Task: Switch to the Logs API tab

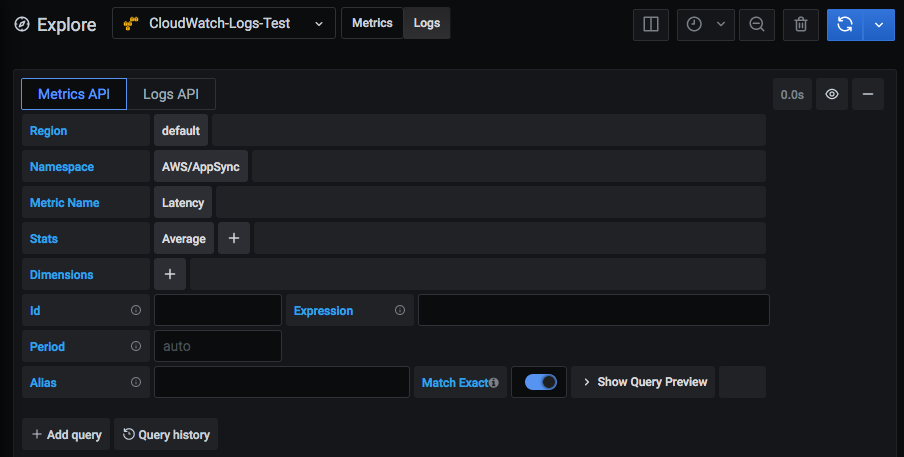Action: [171, 94]
